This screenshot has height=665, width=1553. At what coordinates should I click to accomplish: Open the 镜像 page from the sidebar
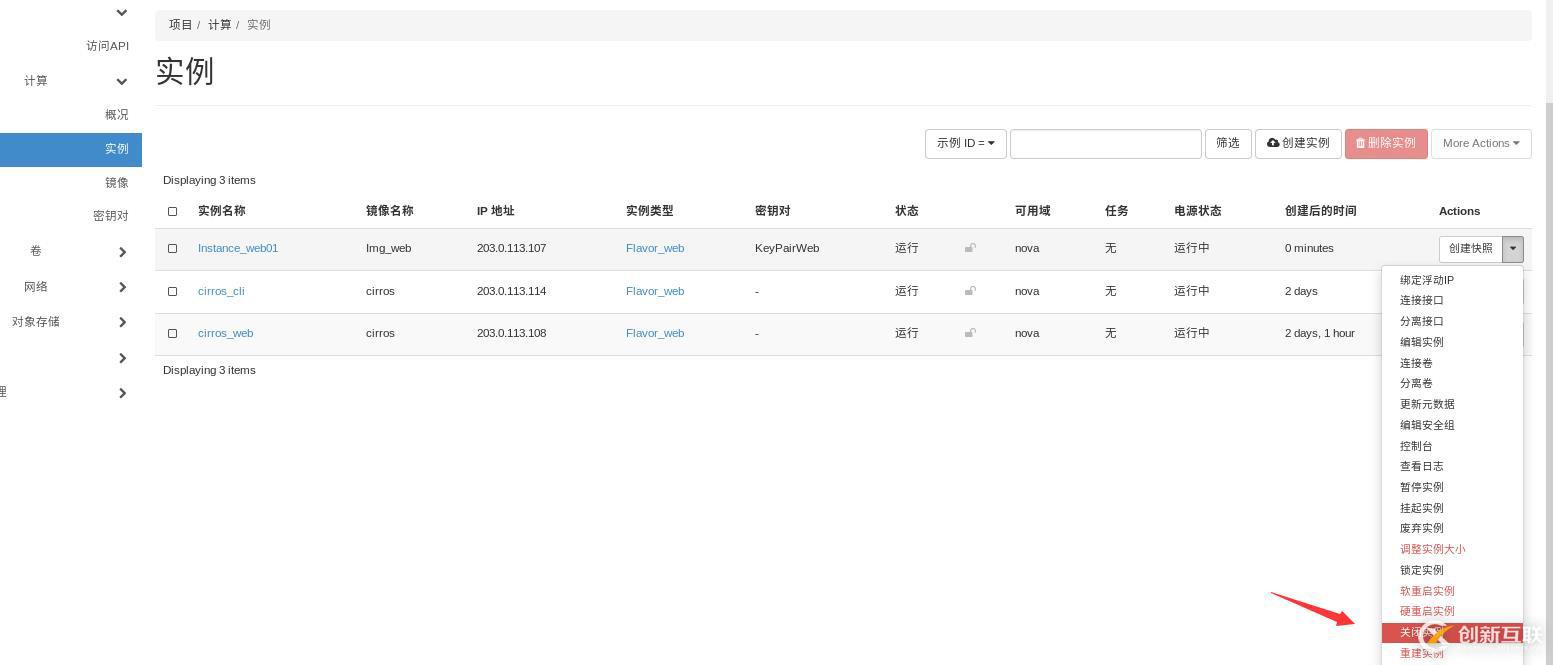click(116, 182)
